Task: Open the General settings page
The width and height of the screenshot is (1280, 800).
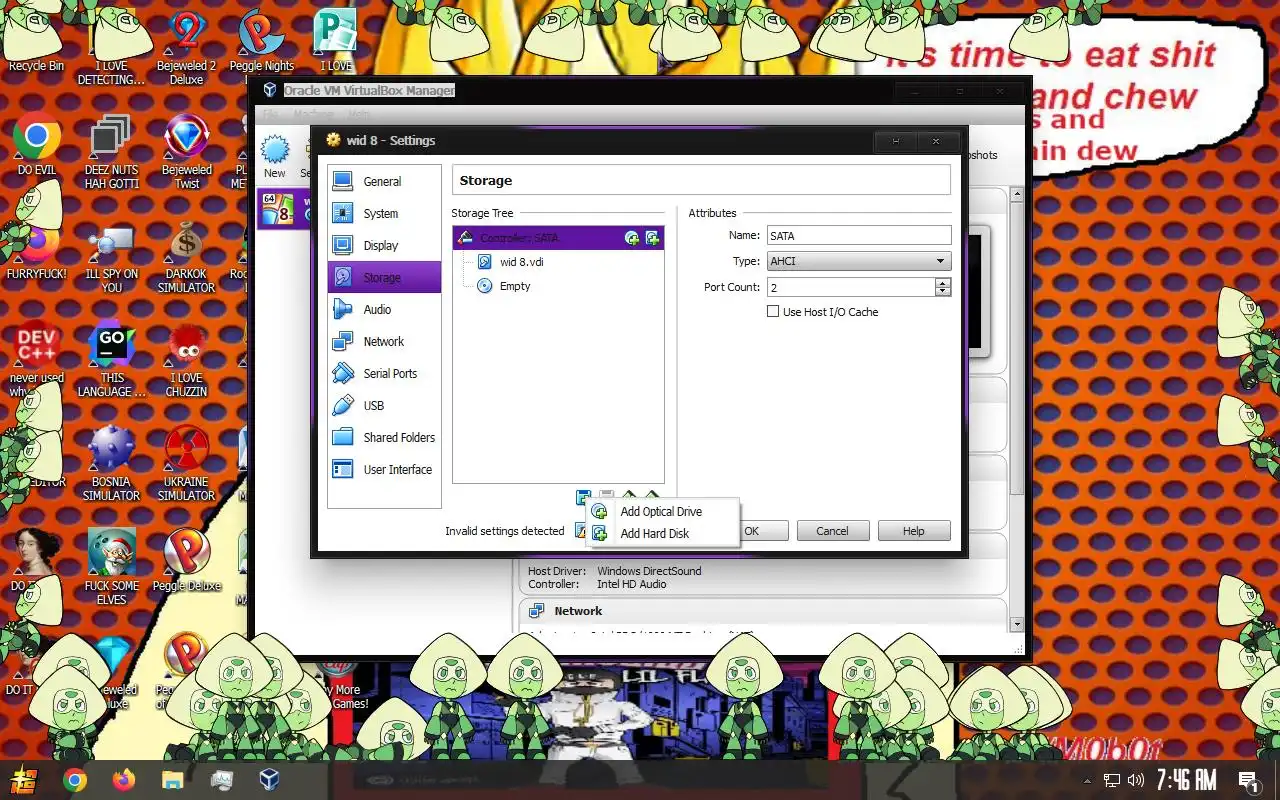Action: 384,181
